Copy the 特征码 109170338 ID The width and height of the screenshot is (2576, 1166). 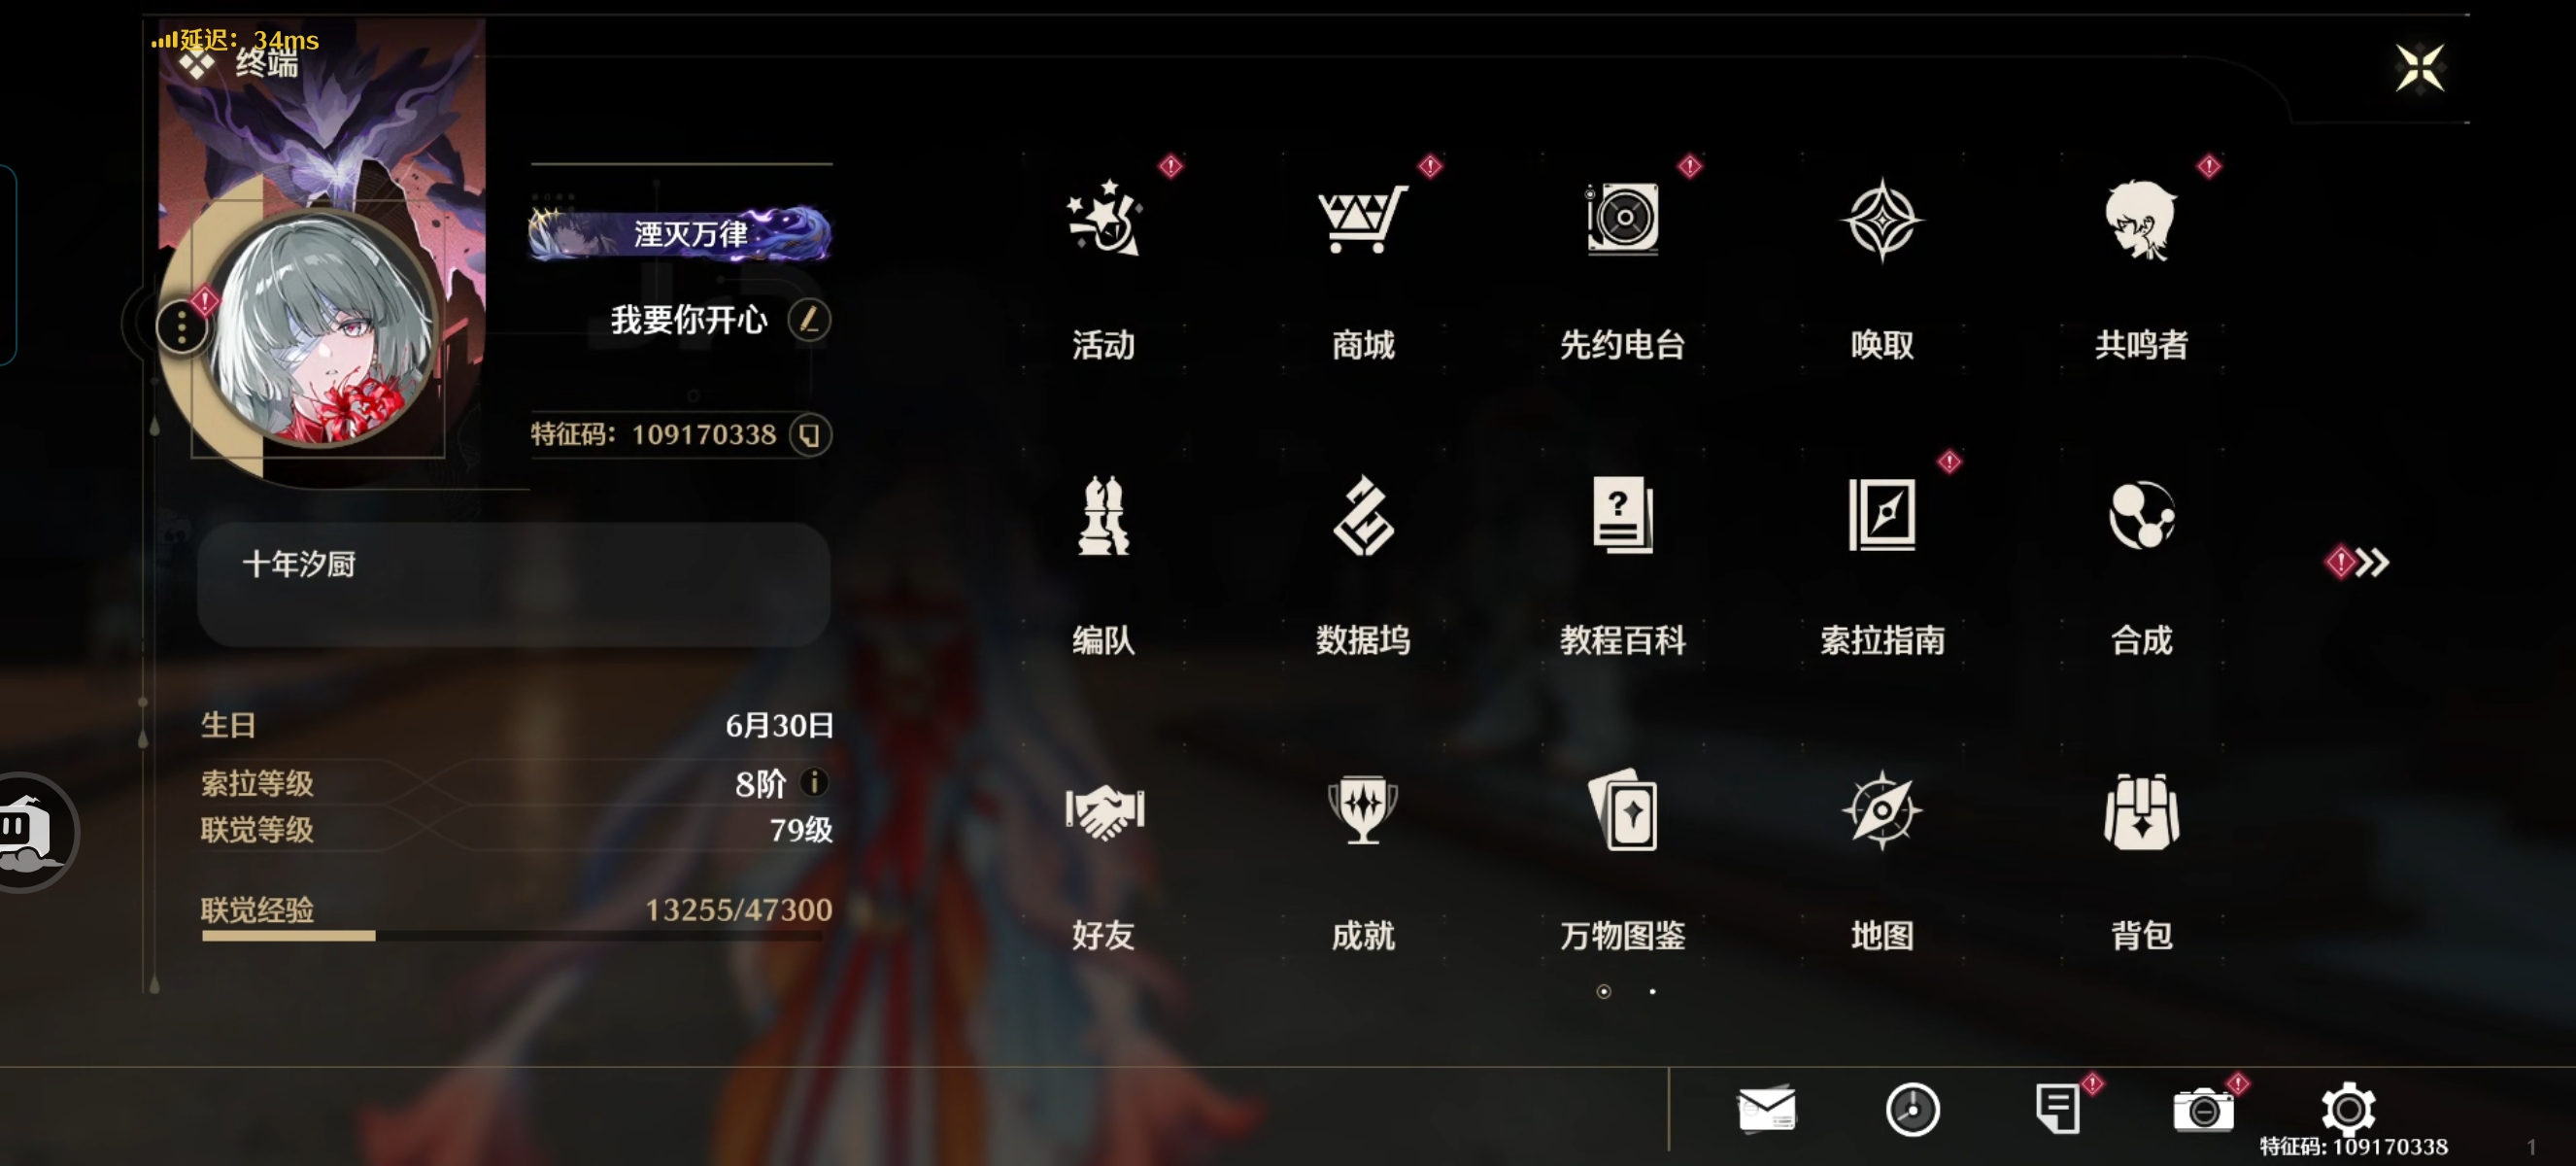coord(809,435)
